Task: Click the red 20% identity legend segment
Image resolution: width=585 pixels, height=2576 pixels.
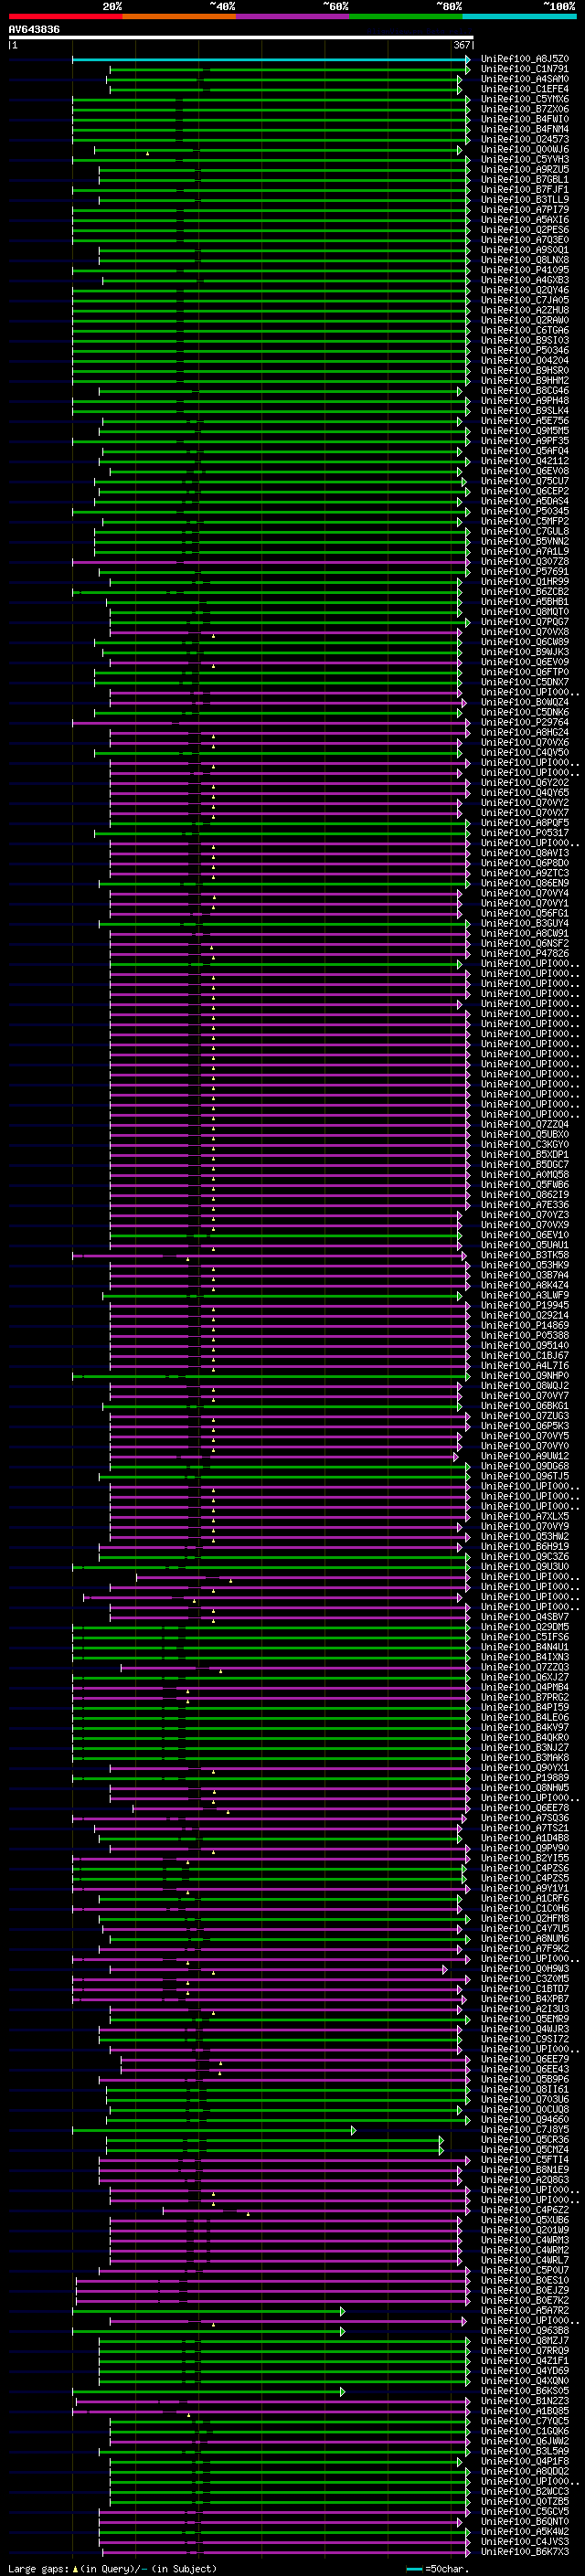Action: 65,16
